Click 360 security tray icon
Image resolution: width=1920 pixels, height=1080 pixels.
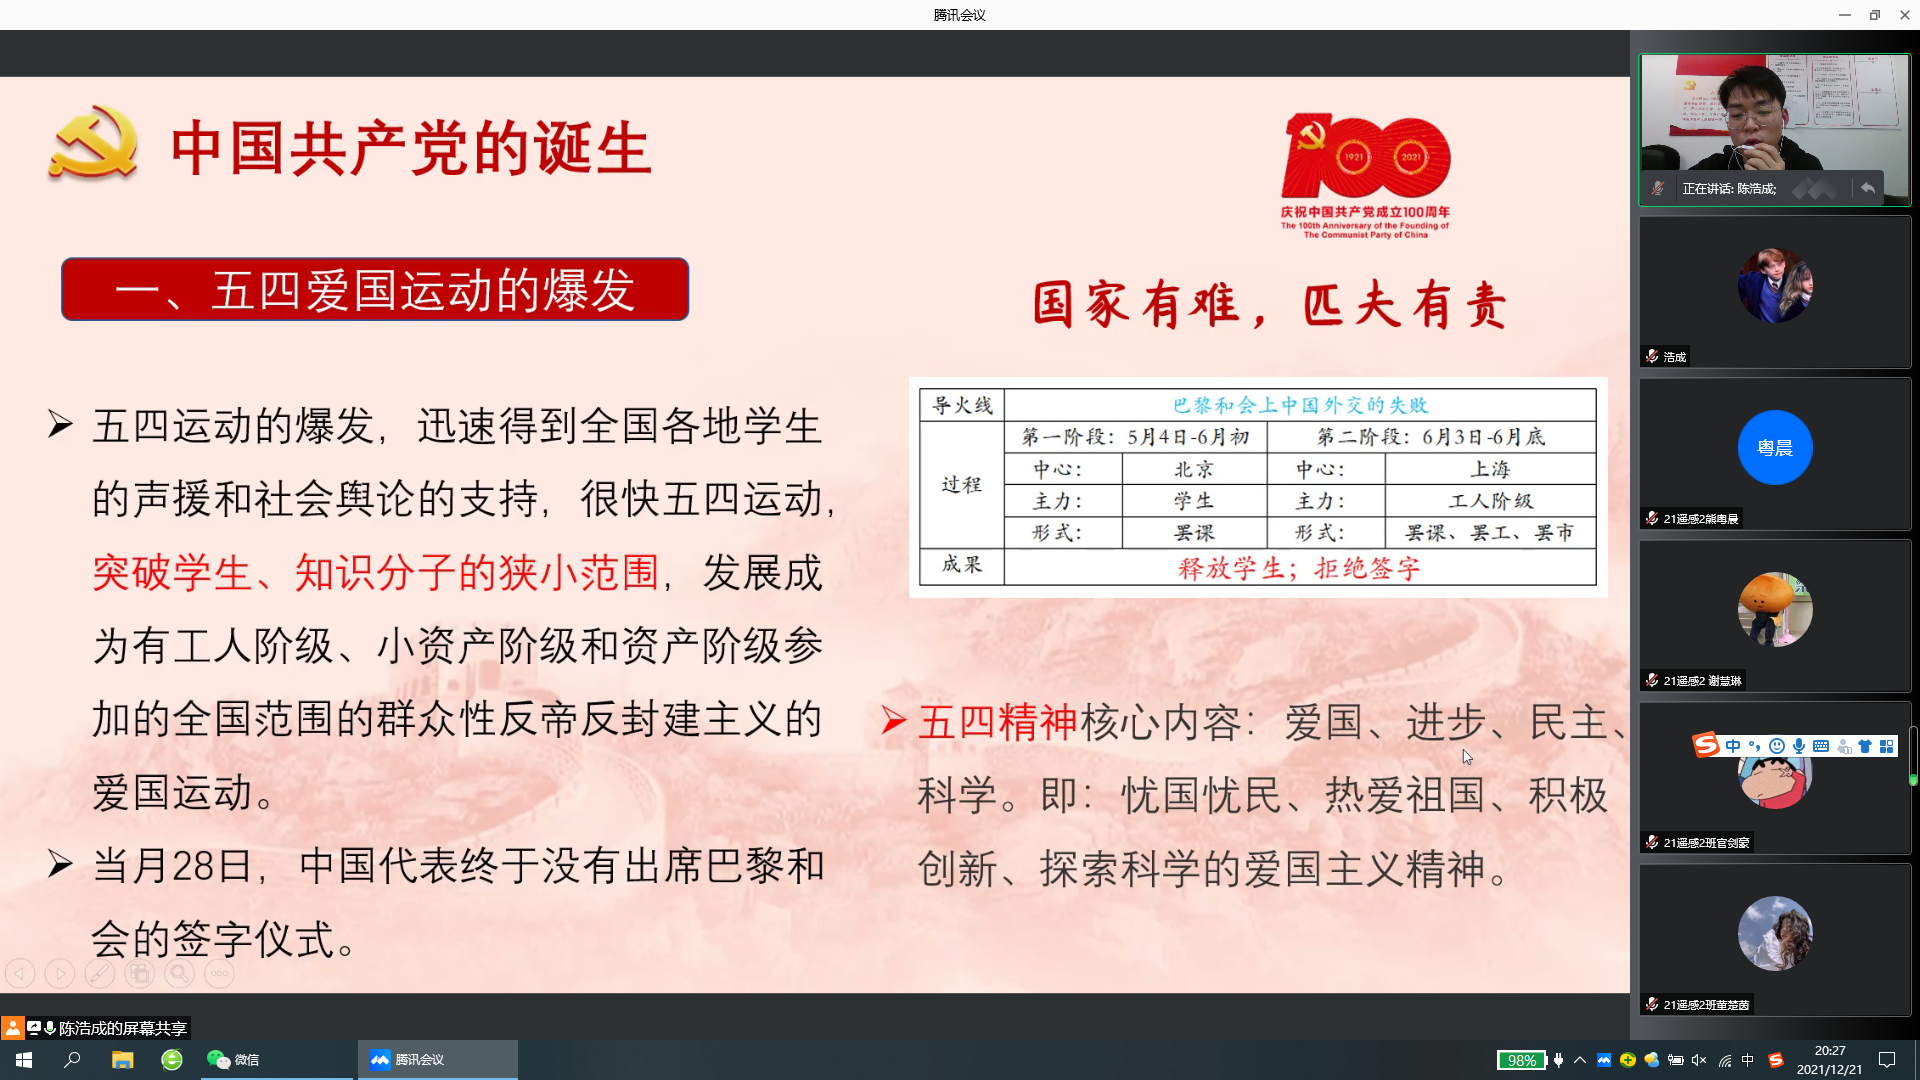tap(1628, 1060)
